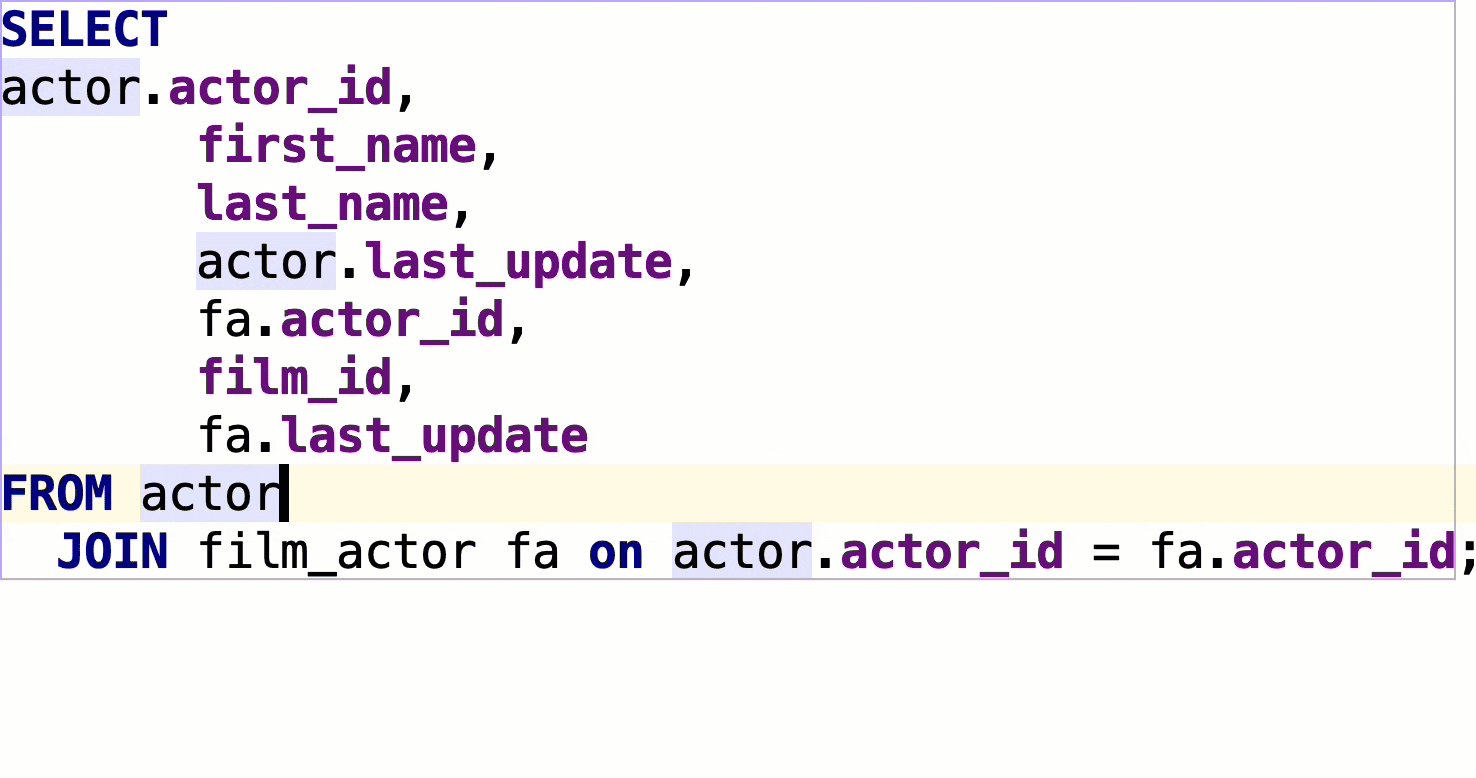Click the film_actor table name
The image size is (1476, 778).
(x=337, y=552)
